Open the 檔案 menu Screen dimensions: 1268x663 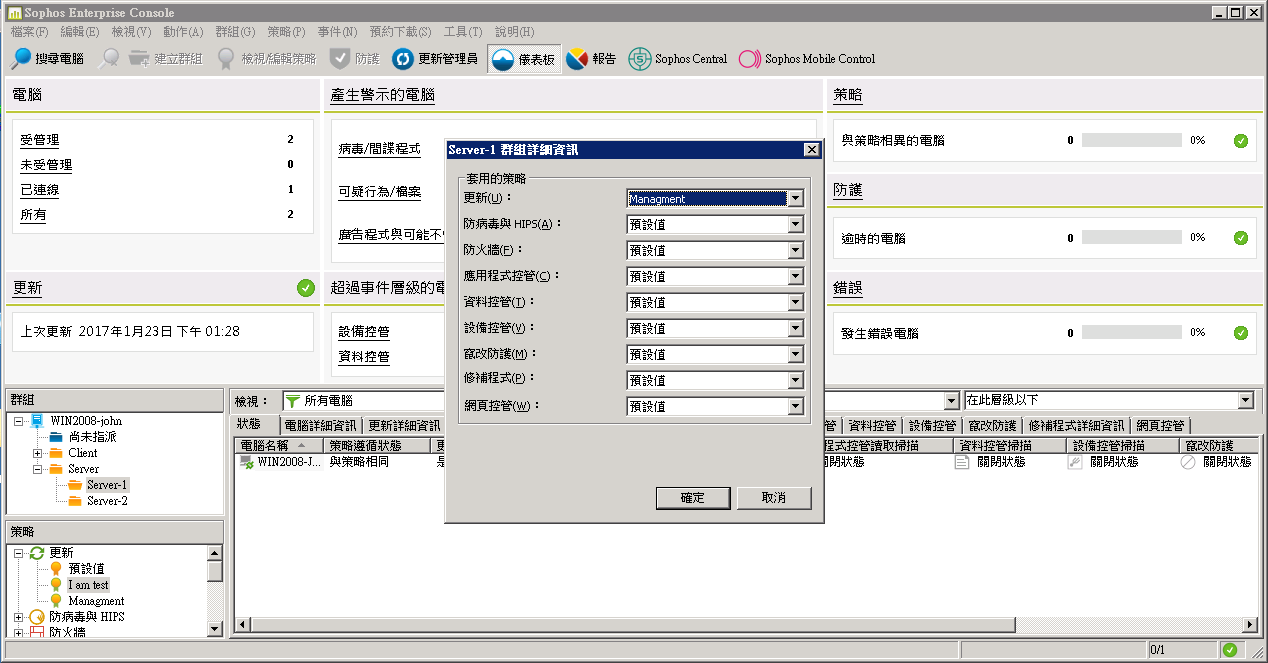pyautogui.click(x=29, y=32)
